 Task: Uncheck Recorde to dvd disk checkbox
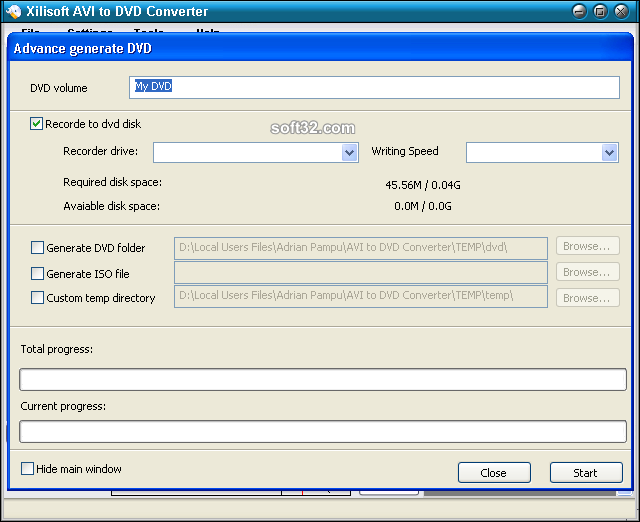coord(36,124)
